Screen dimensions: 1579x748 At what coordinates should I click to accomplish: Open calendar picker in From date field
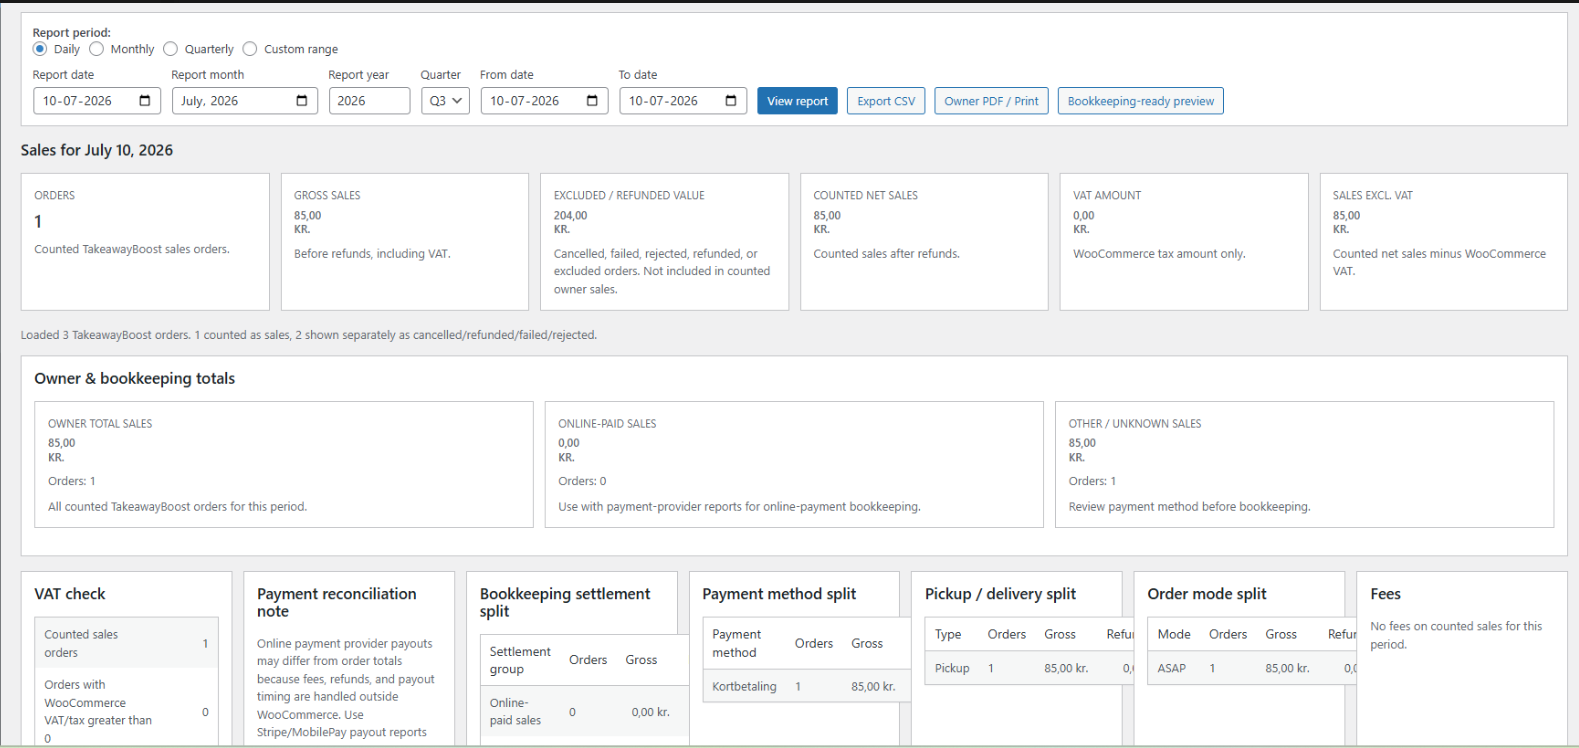[x=592, y=101]
